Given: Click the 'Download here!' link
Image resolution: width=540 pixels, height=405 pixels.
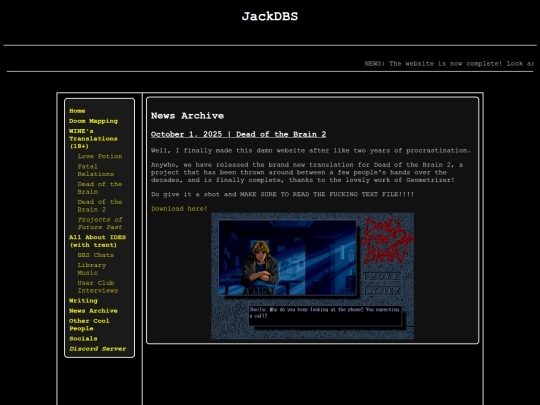Looking at the screenshot, I should (179, 209).
